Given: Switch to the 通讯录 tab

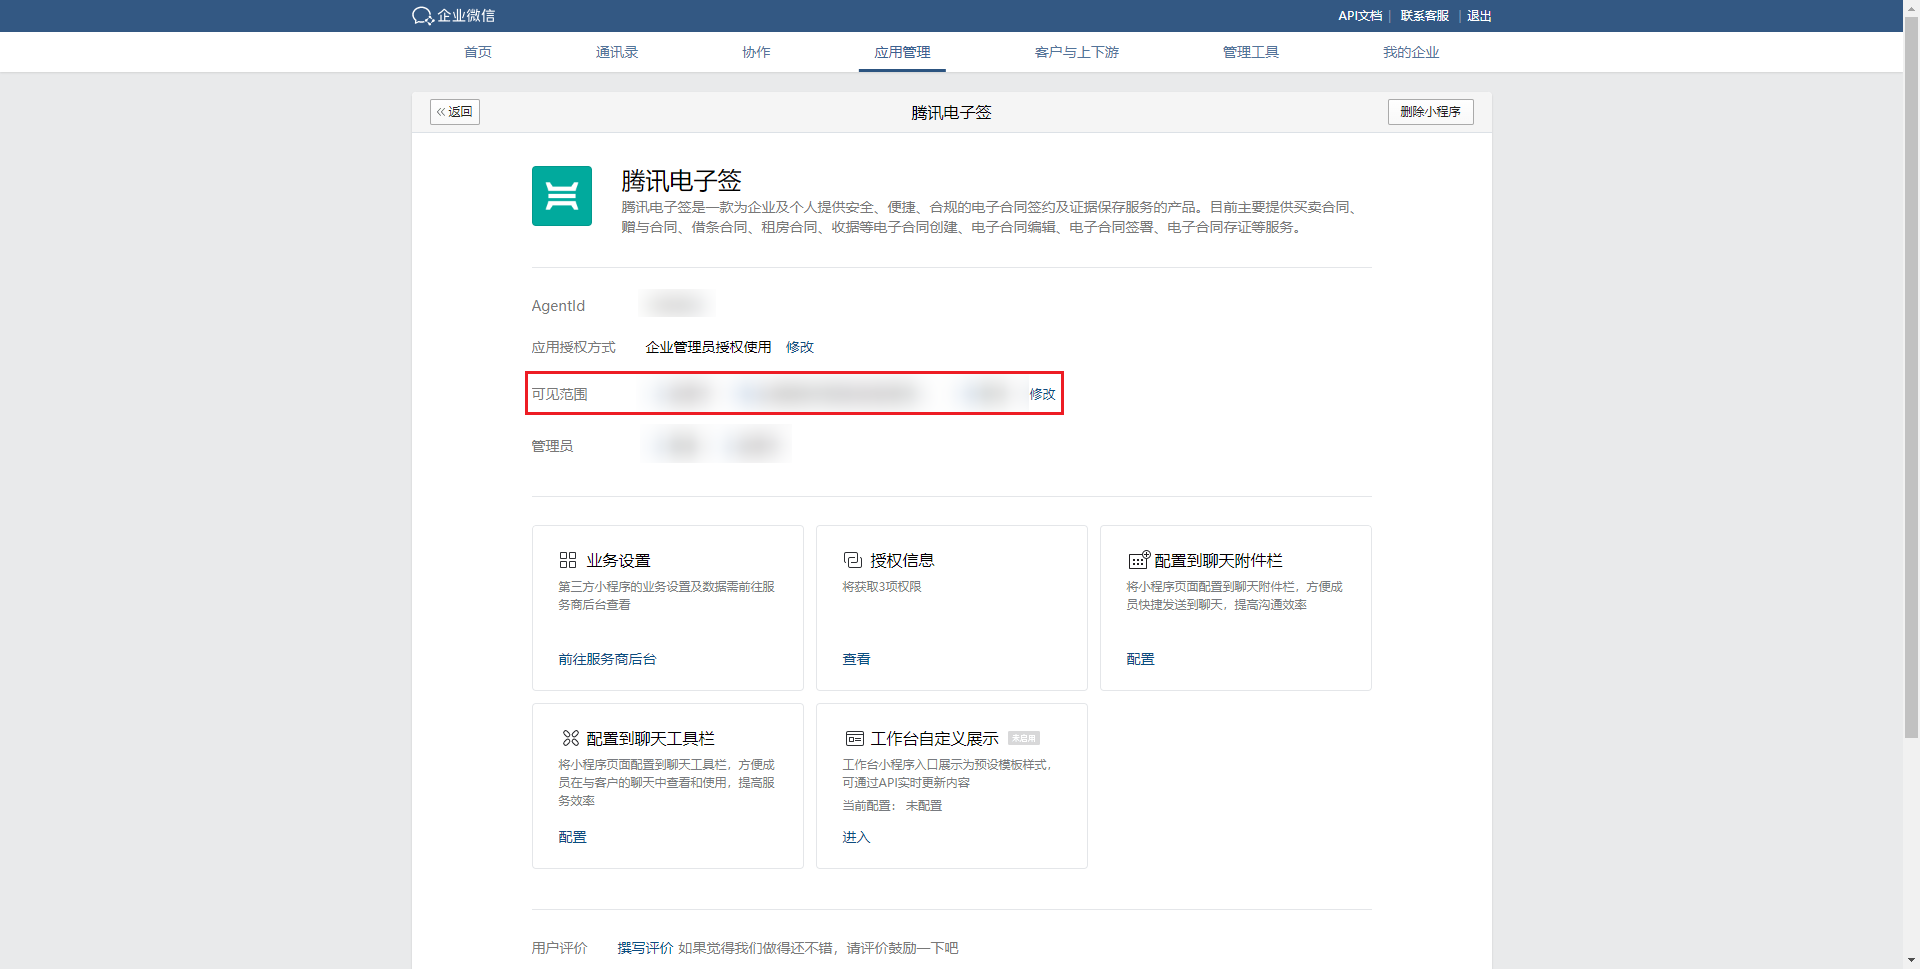Looking at the screenshot, I should [x=617, y=52].
